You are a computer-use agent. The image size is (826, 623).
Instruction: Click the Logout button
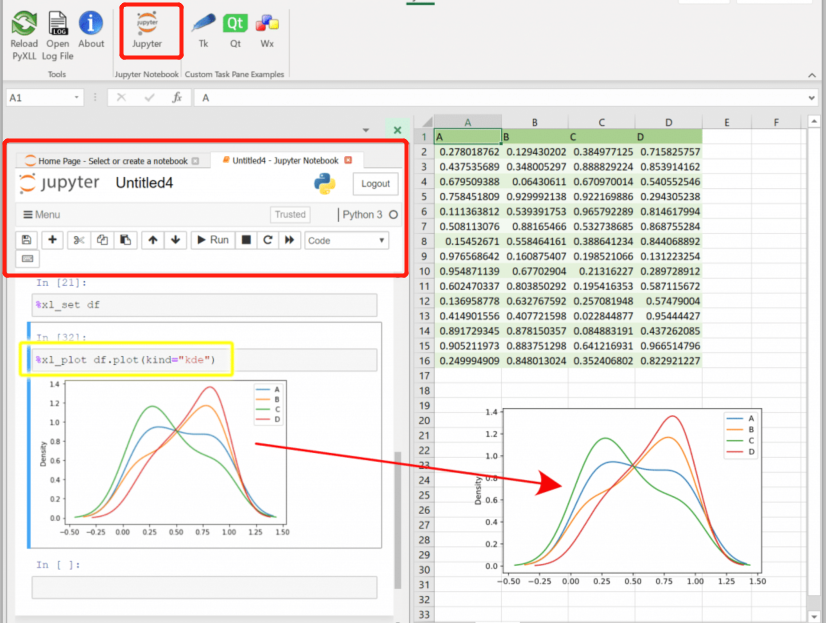(375, 184)
